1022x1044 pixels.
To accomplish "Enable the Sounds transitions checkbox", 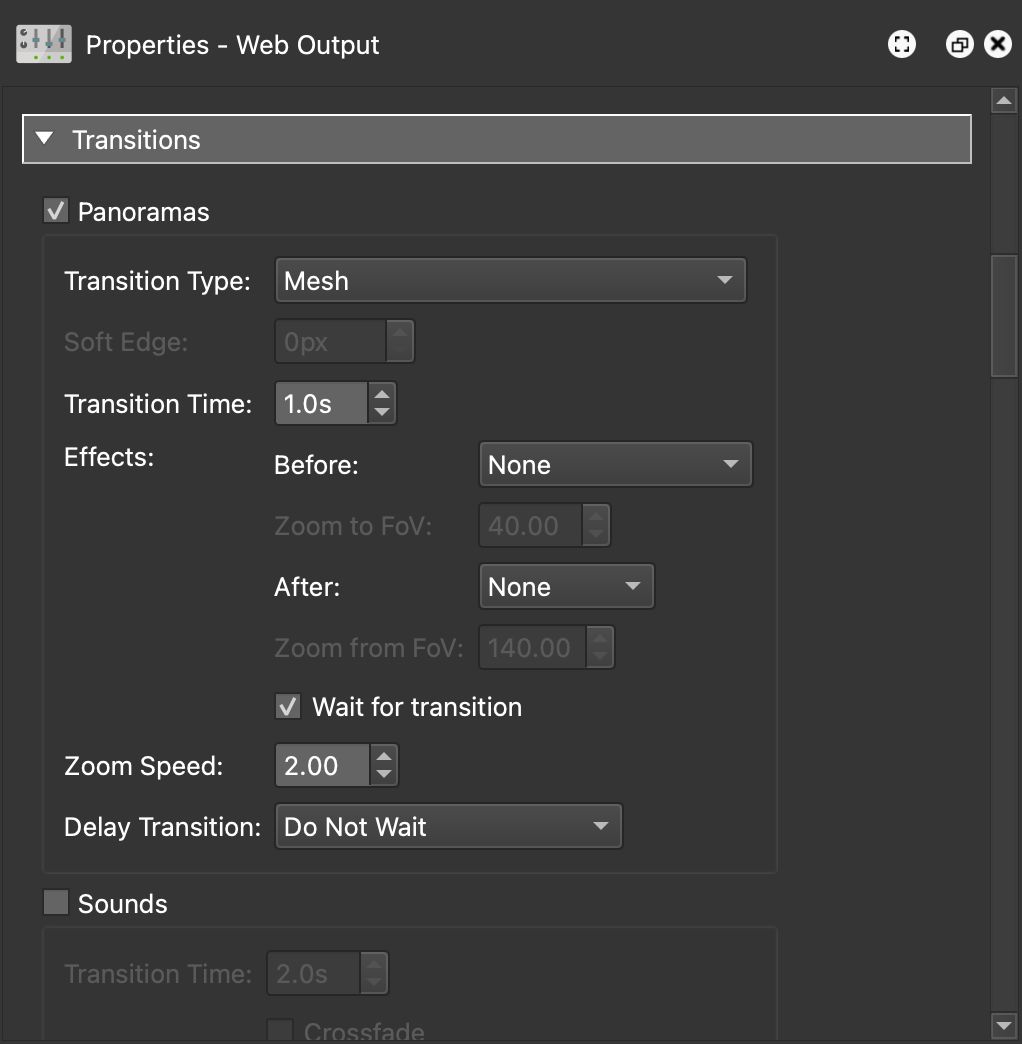I will 55,903.
